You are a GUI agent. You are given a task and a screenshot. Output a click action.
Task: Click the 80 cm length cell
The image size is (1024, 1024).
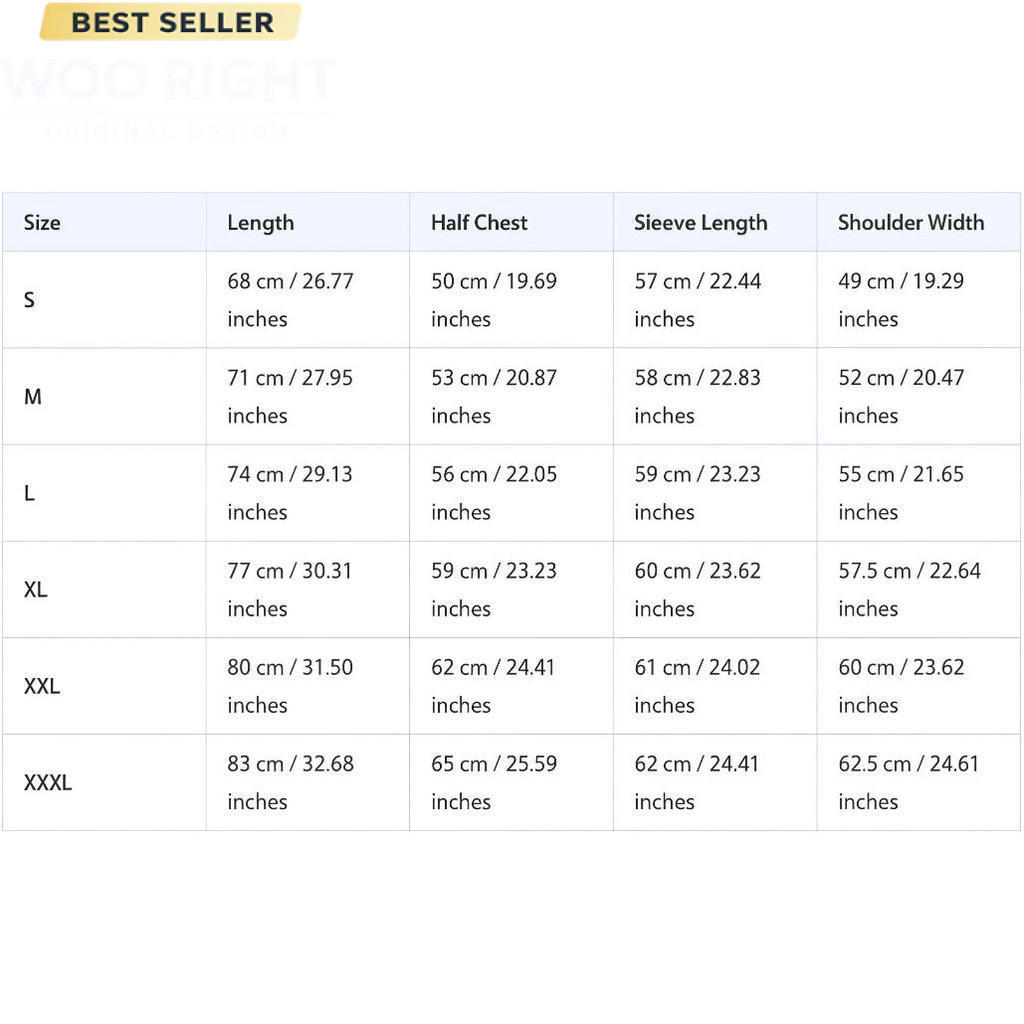(308, 686)
